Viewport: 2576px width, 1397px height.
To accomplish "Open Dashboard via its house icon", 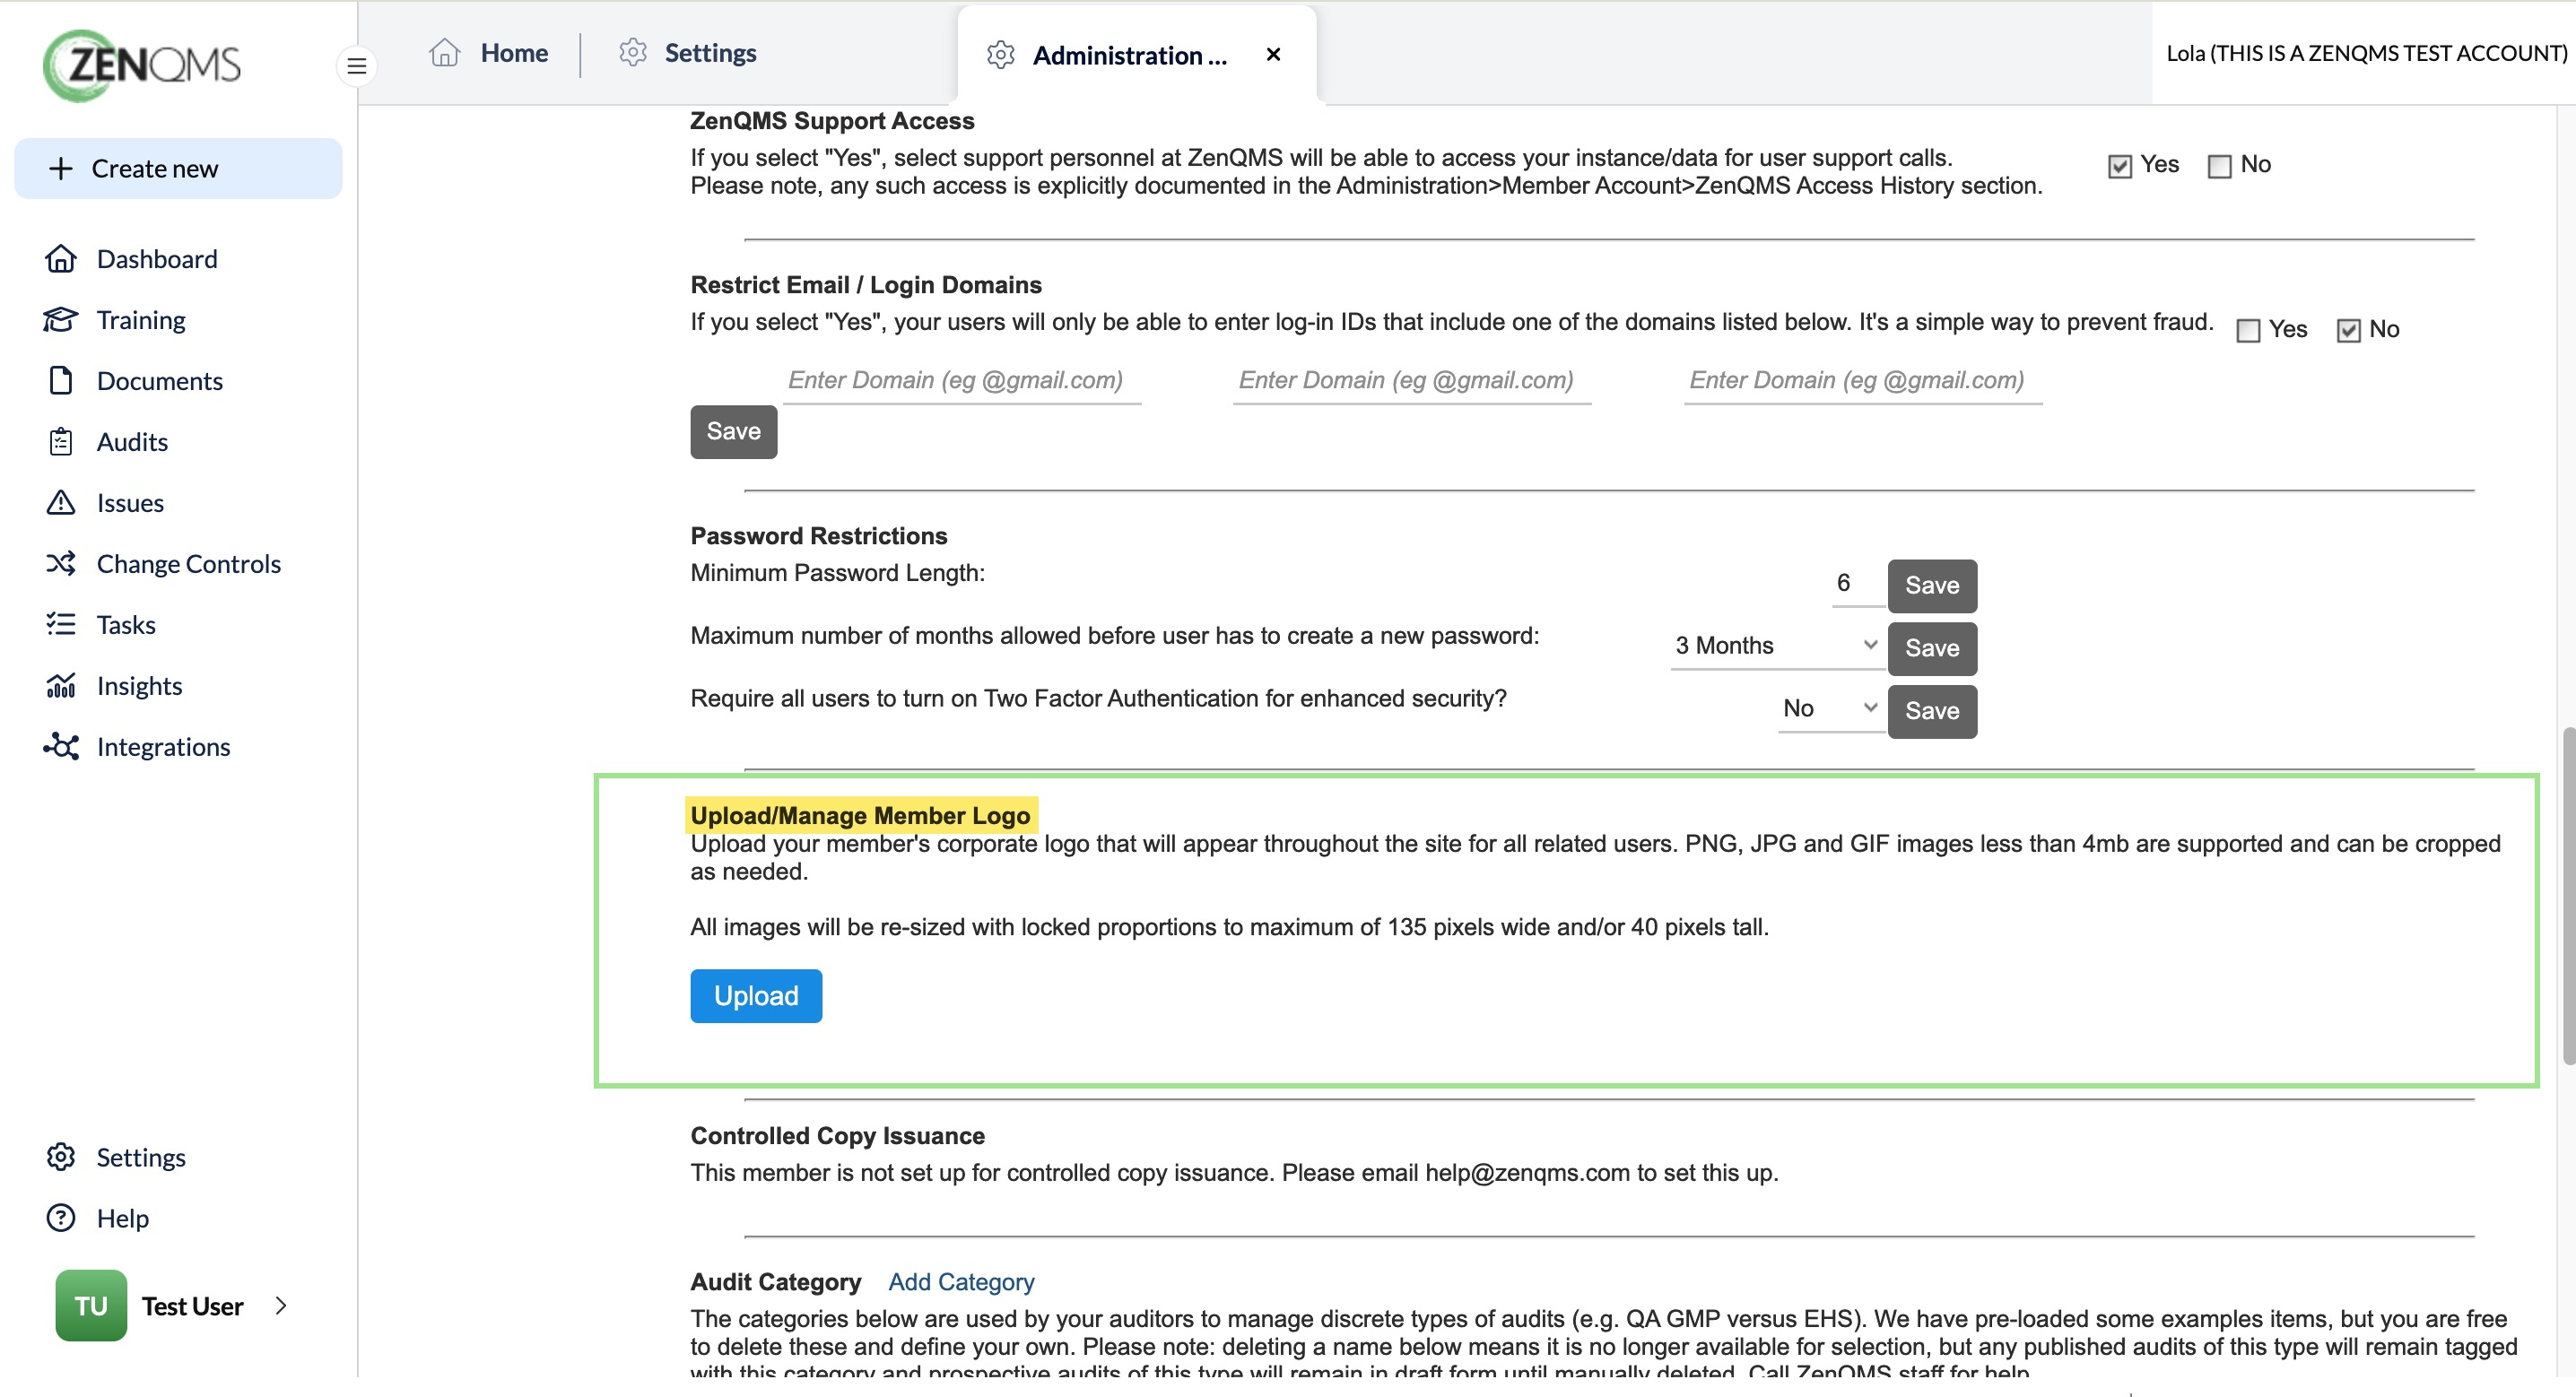I will [x=61, y=259].
